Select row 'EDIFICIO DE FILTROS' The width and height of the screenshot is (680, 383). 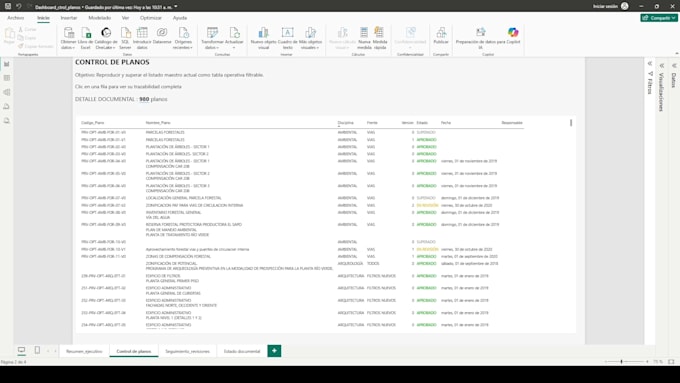tap(302, 278)
